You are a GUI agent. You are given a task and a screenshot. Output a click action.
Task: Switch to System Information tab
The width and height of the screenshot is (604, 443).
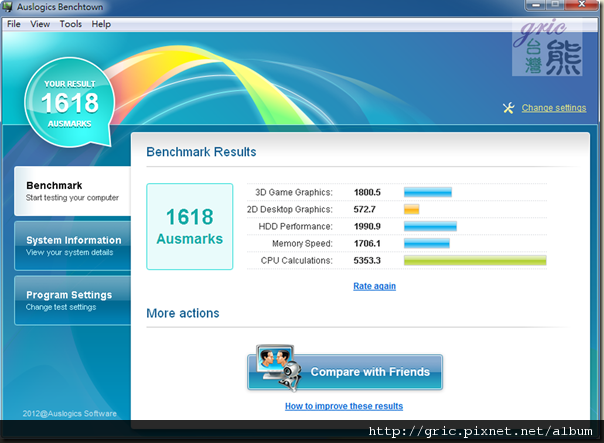[x=72, y=246]
